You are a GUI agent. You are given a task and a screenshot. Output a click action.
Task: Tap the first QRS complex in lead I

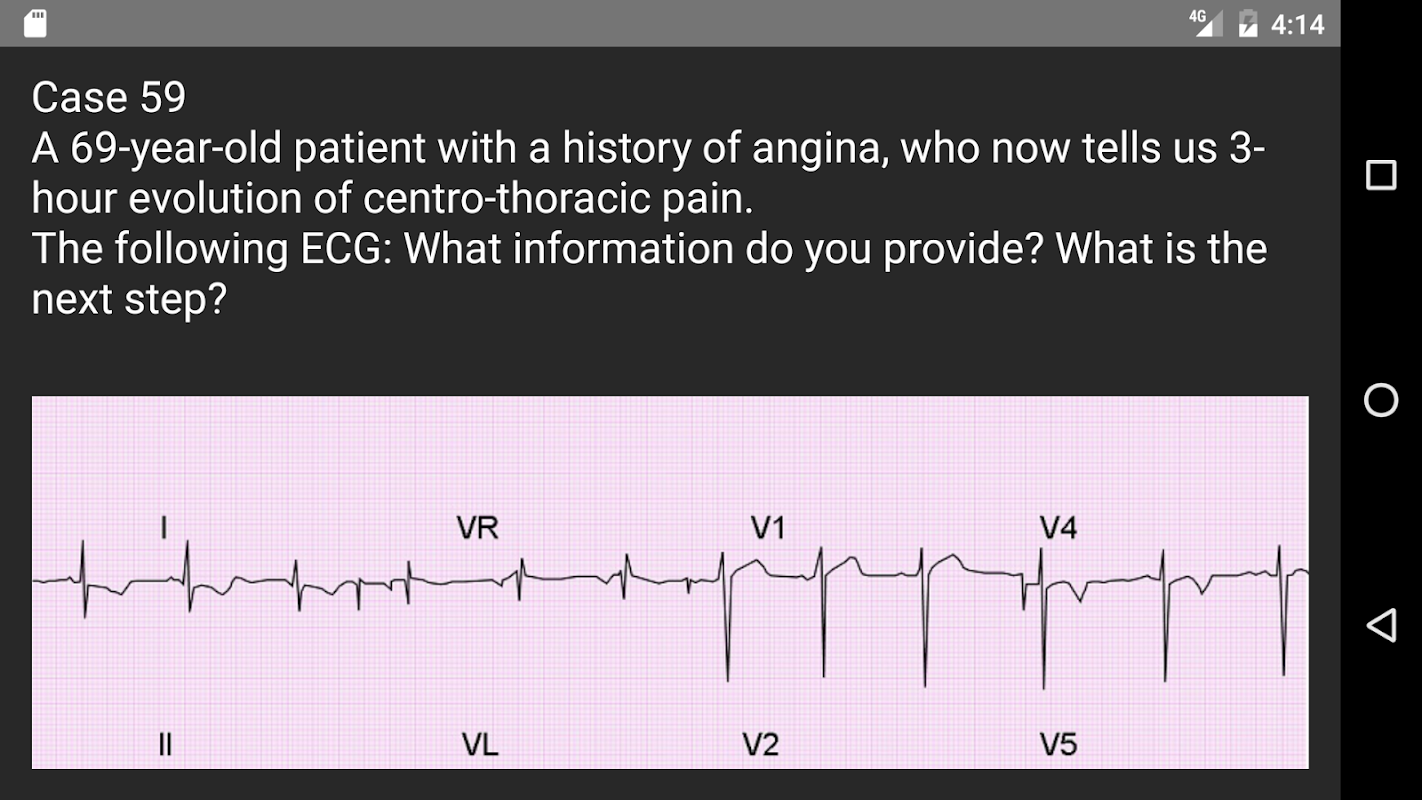84,578
